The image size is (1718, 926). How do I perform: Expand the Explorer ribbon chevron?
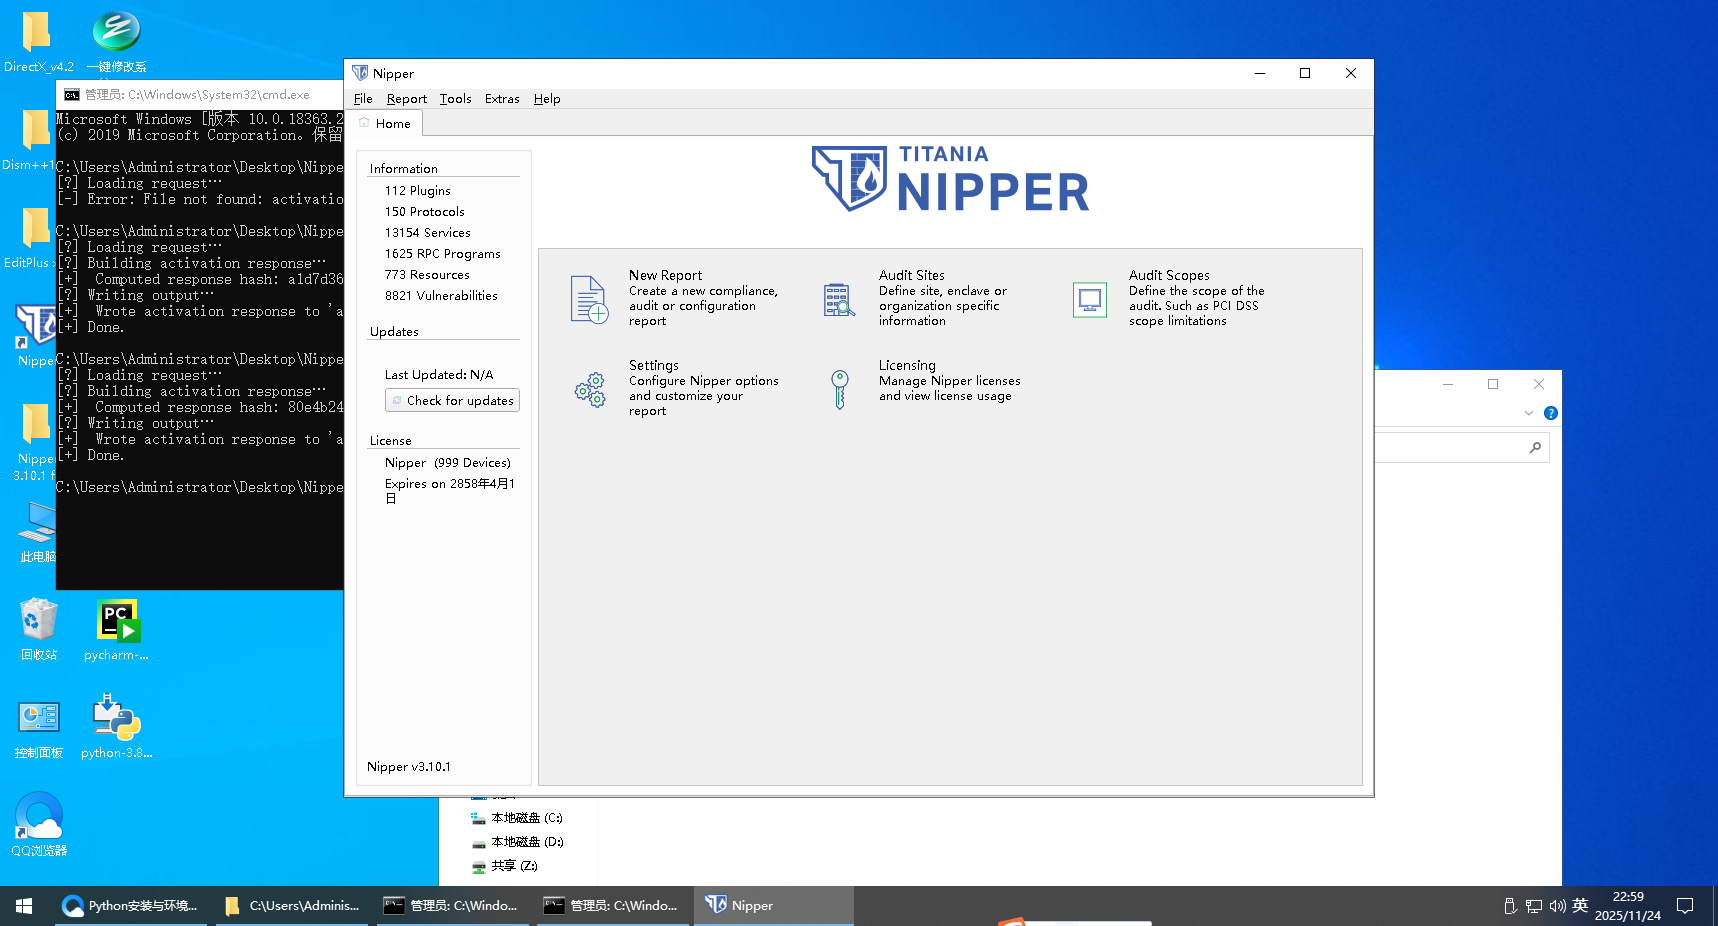1528,413
